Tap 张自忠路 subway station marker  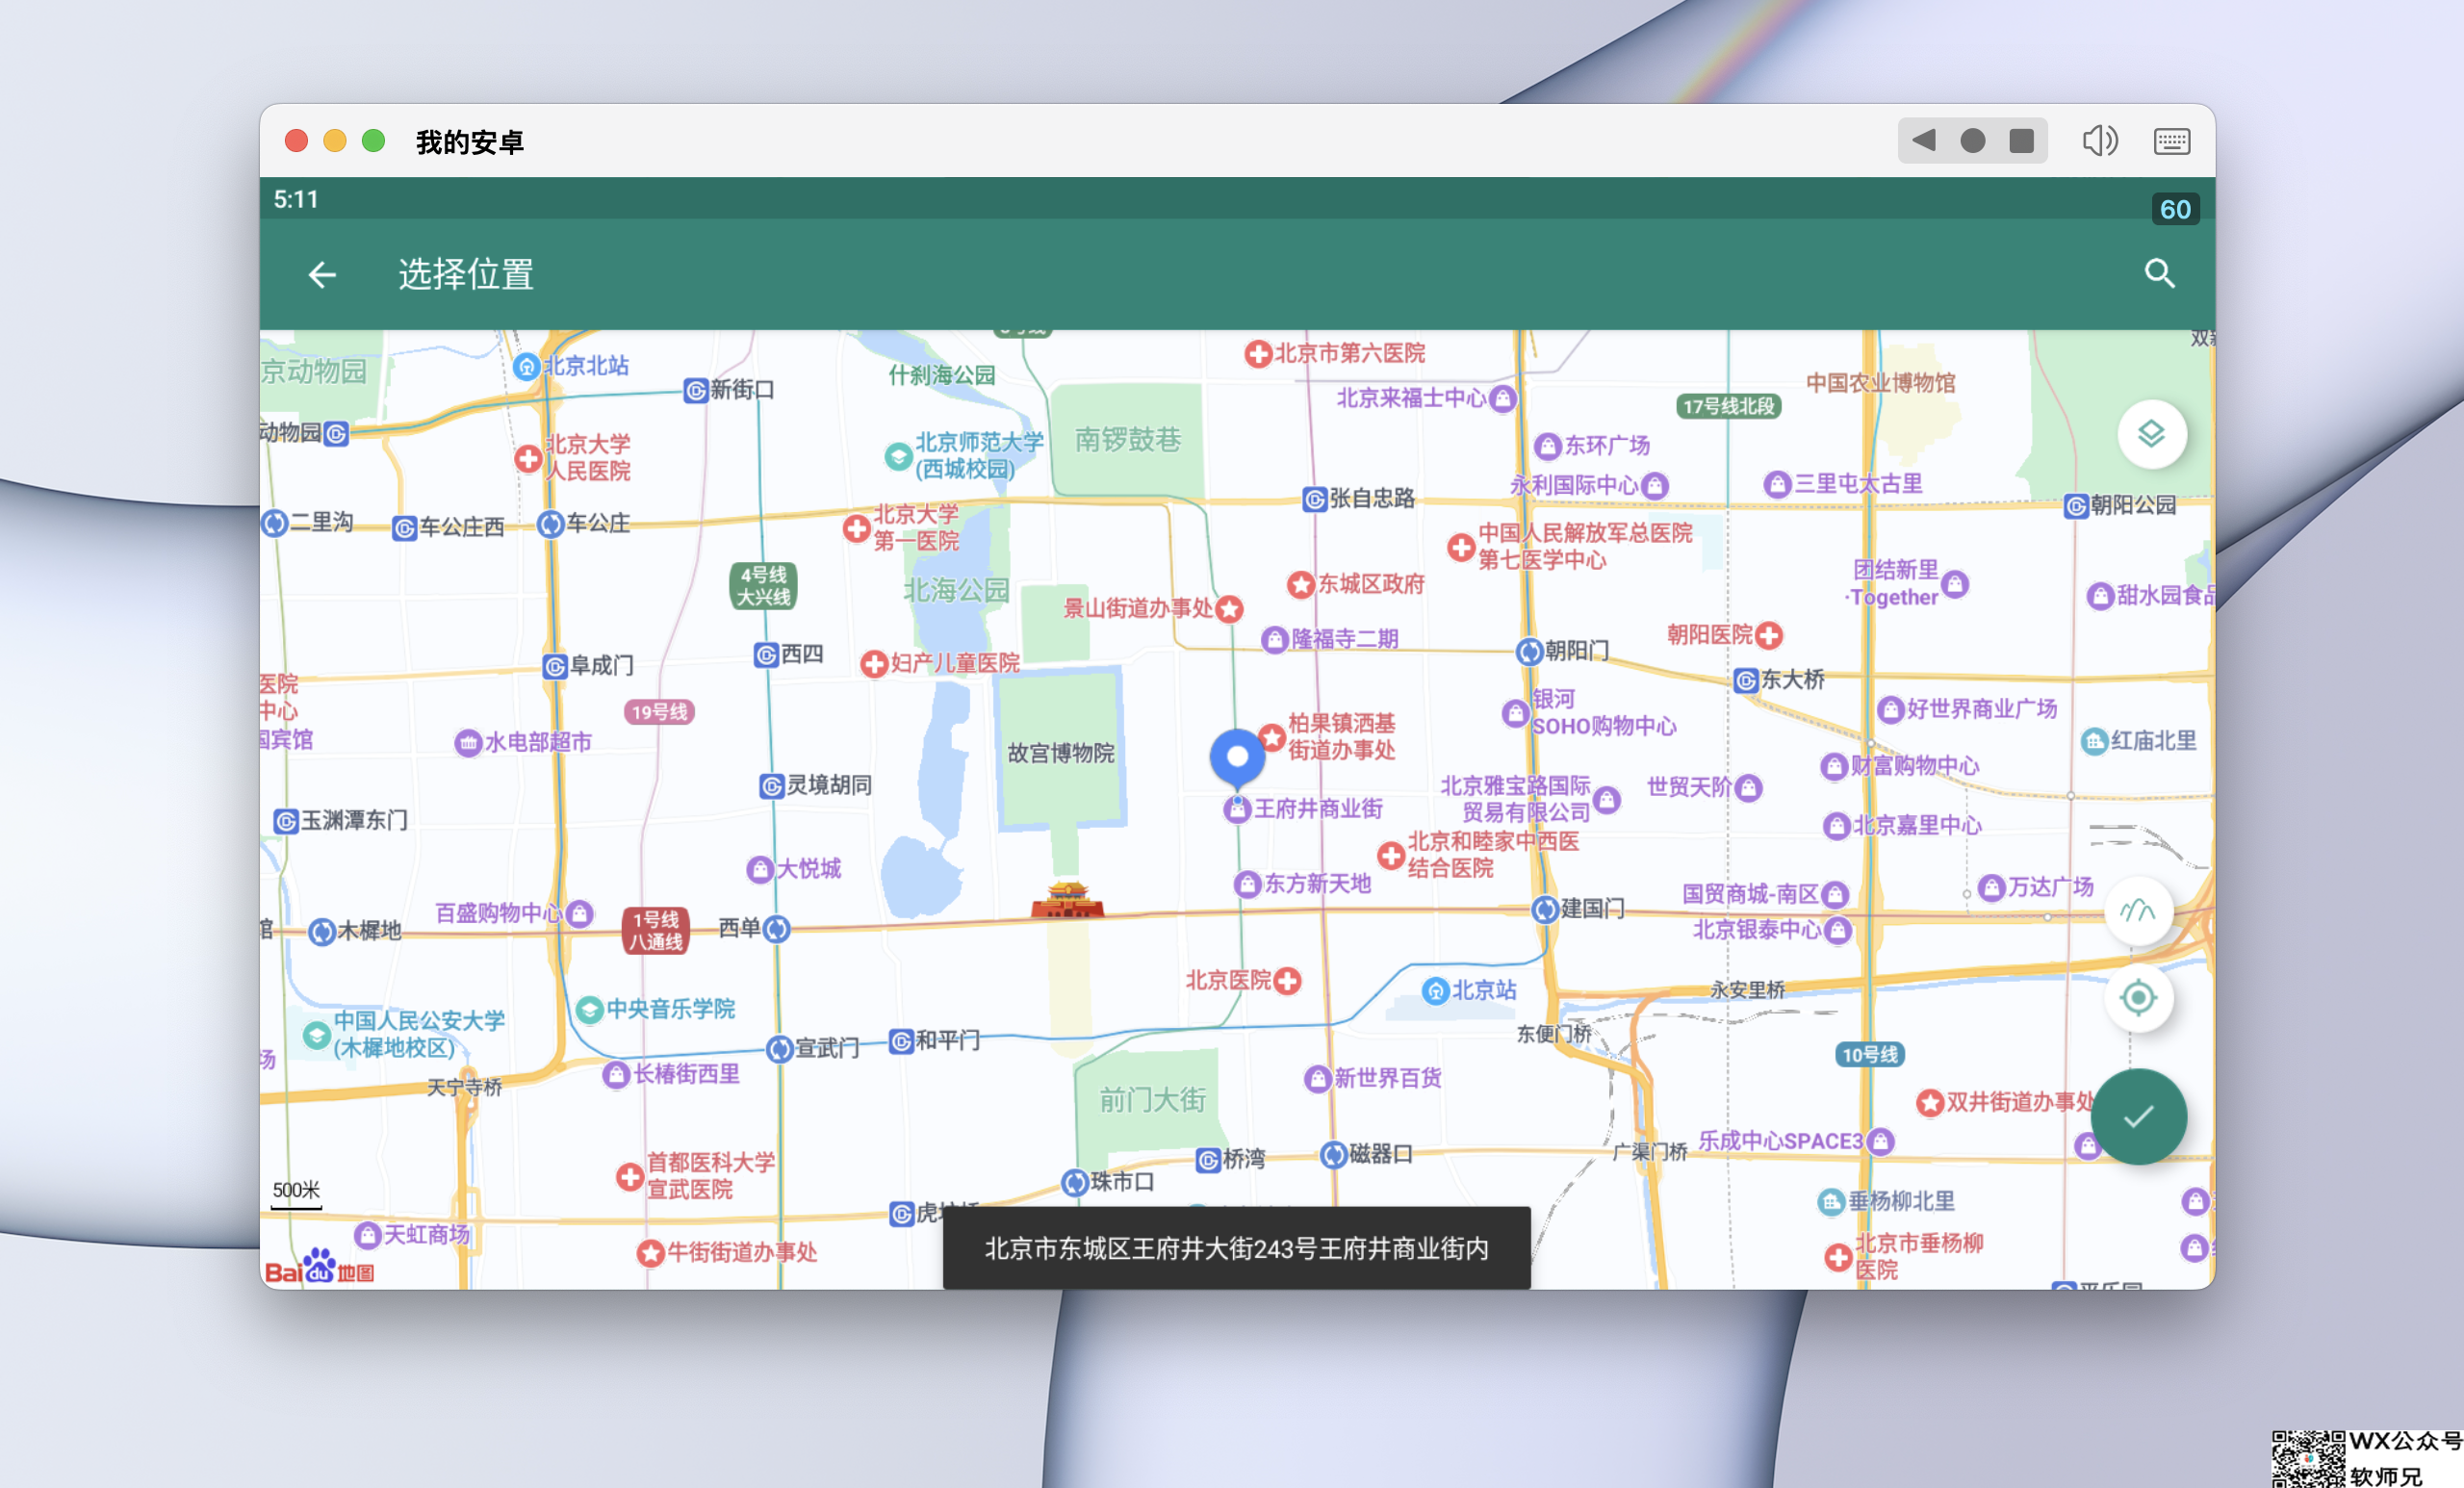(1315, 499)
